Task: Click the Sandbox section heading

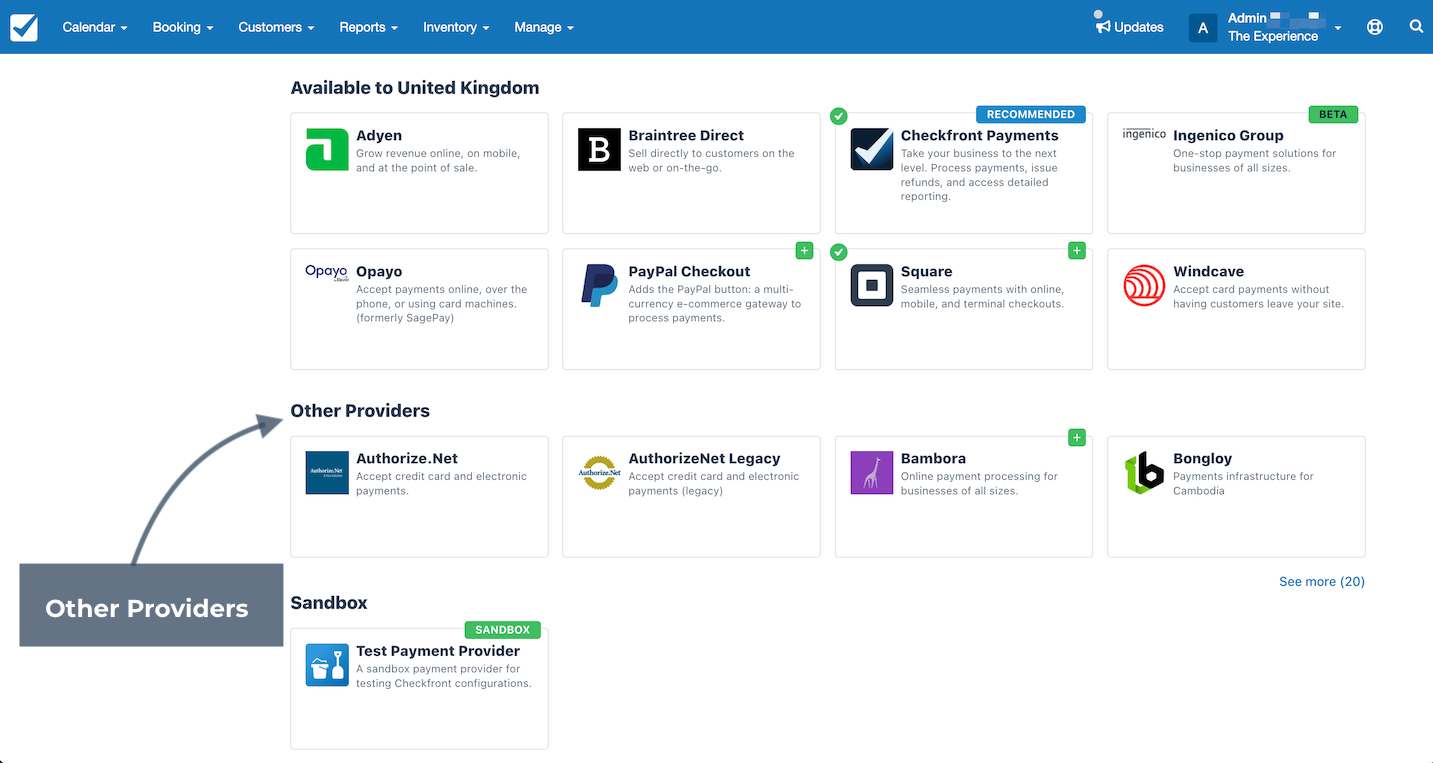Action: pyautogui.click(x=329, y=602)
